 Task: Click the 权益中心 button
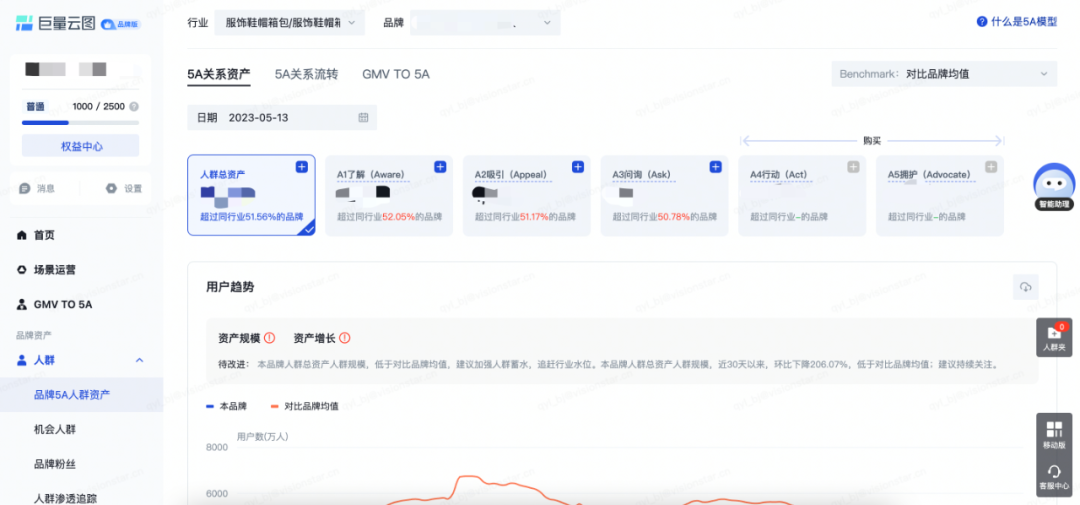point(81,146)
